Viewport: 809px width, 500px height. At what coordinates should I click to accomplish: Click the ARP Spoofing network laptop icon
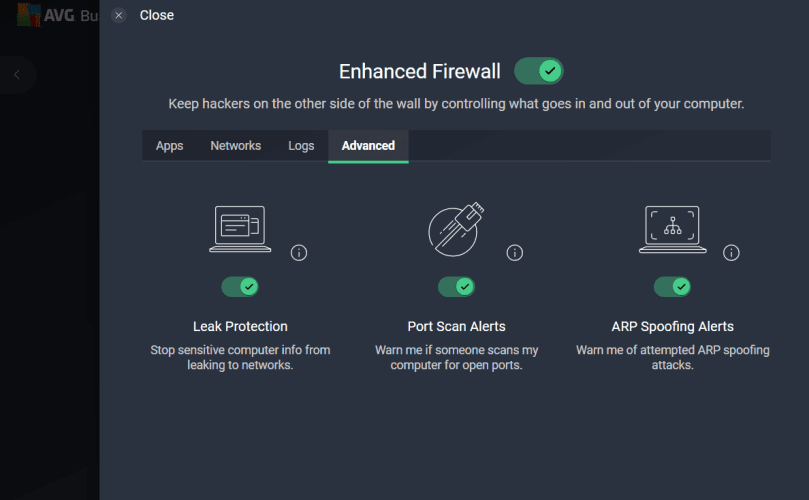coord(672,229)
